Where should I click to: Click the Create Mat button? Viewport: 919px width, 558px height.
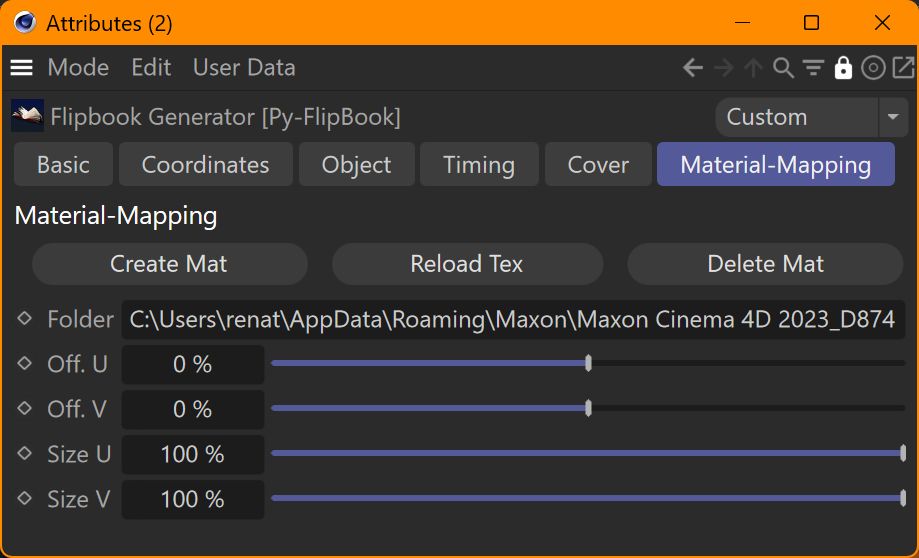[169, 264]
